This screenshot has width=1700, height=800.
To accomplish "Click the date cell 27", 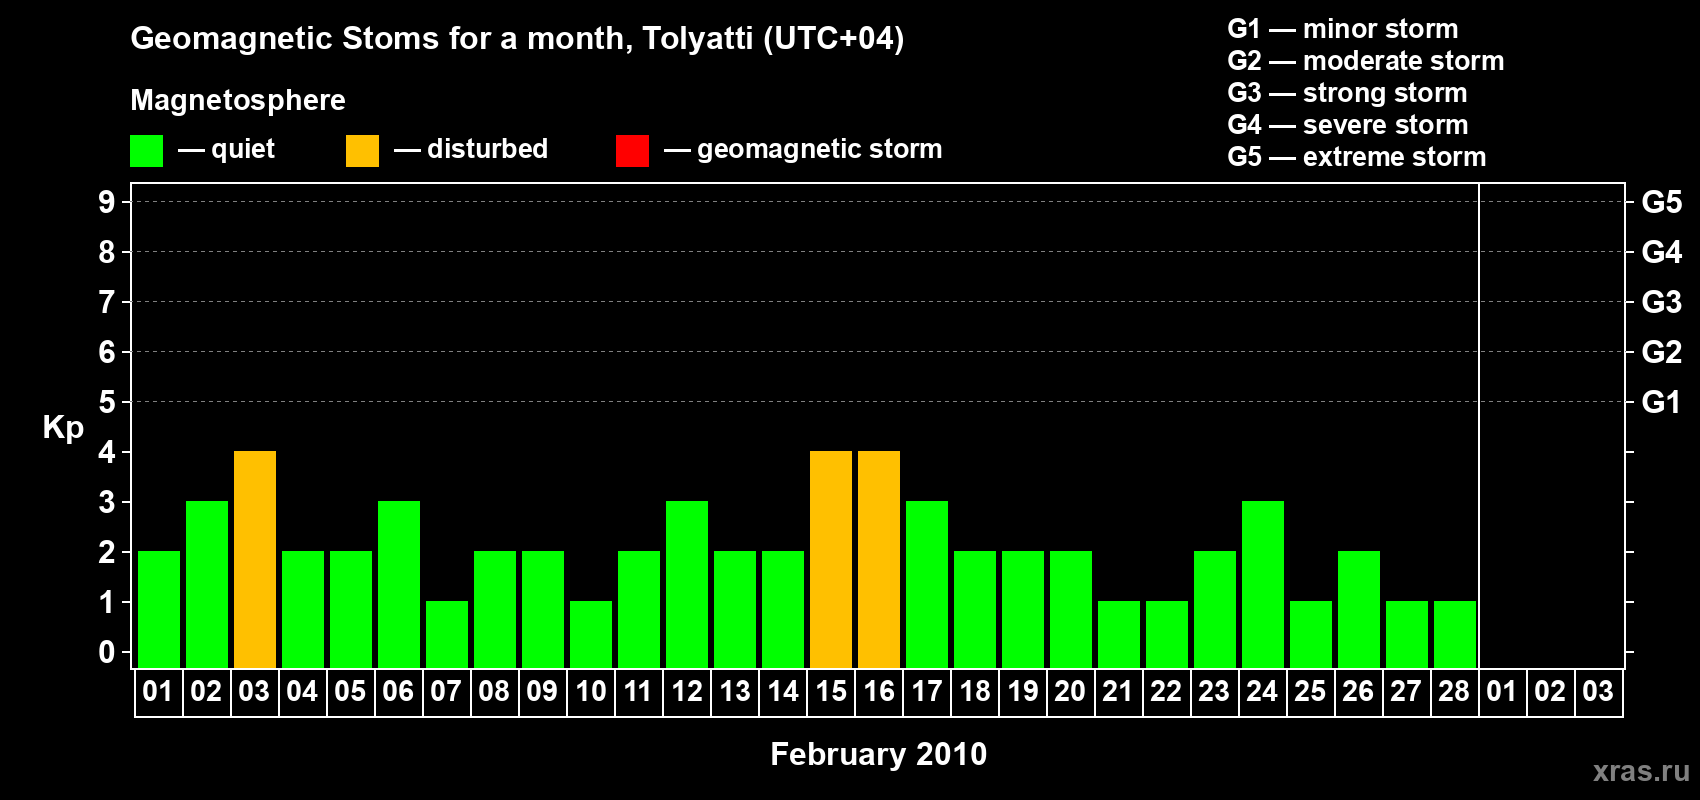I will click(x=1406, y=692).
